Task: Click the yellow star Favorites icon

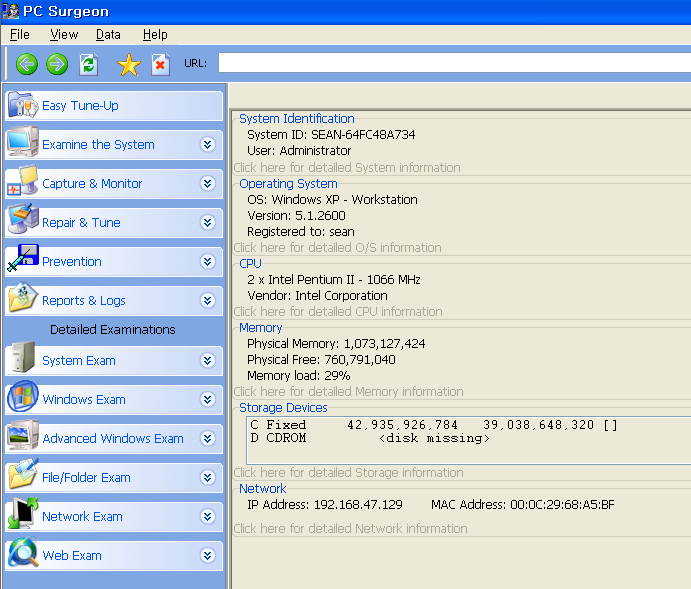Action: [129, 65]
